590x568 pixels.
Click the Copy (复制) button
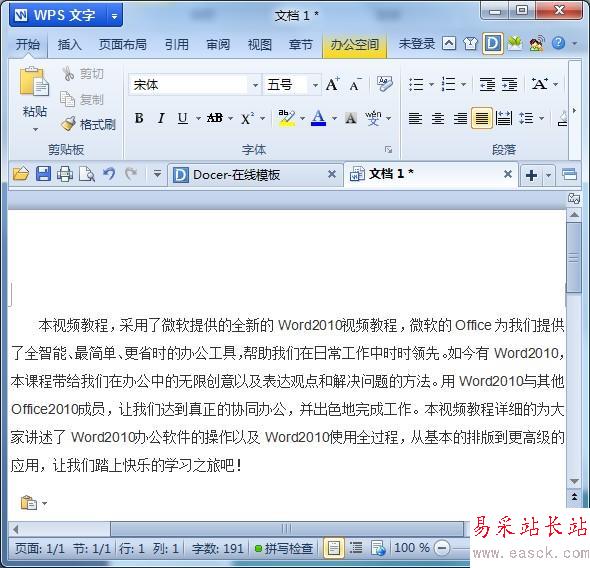[x=82, y=99]
